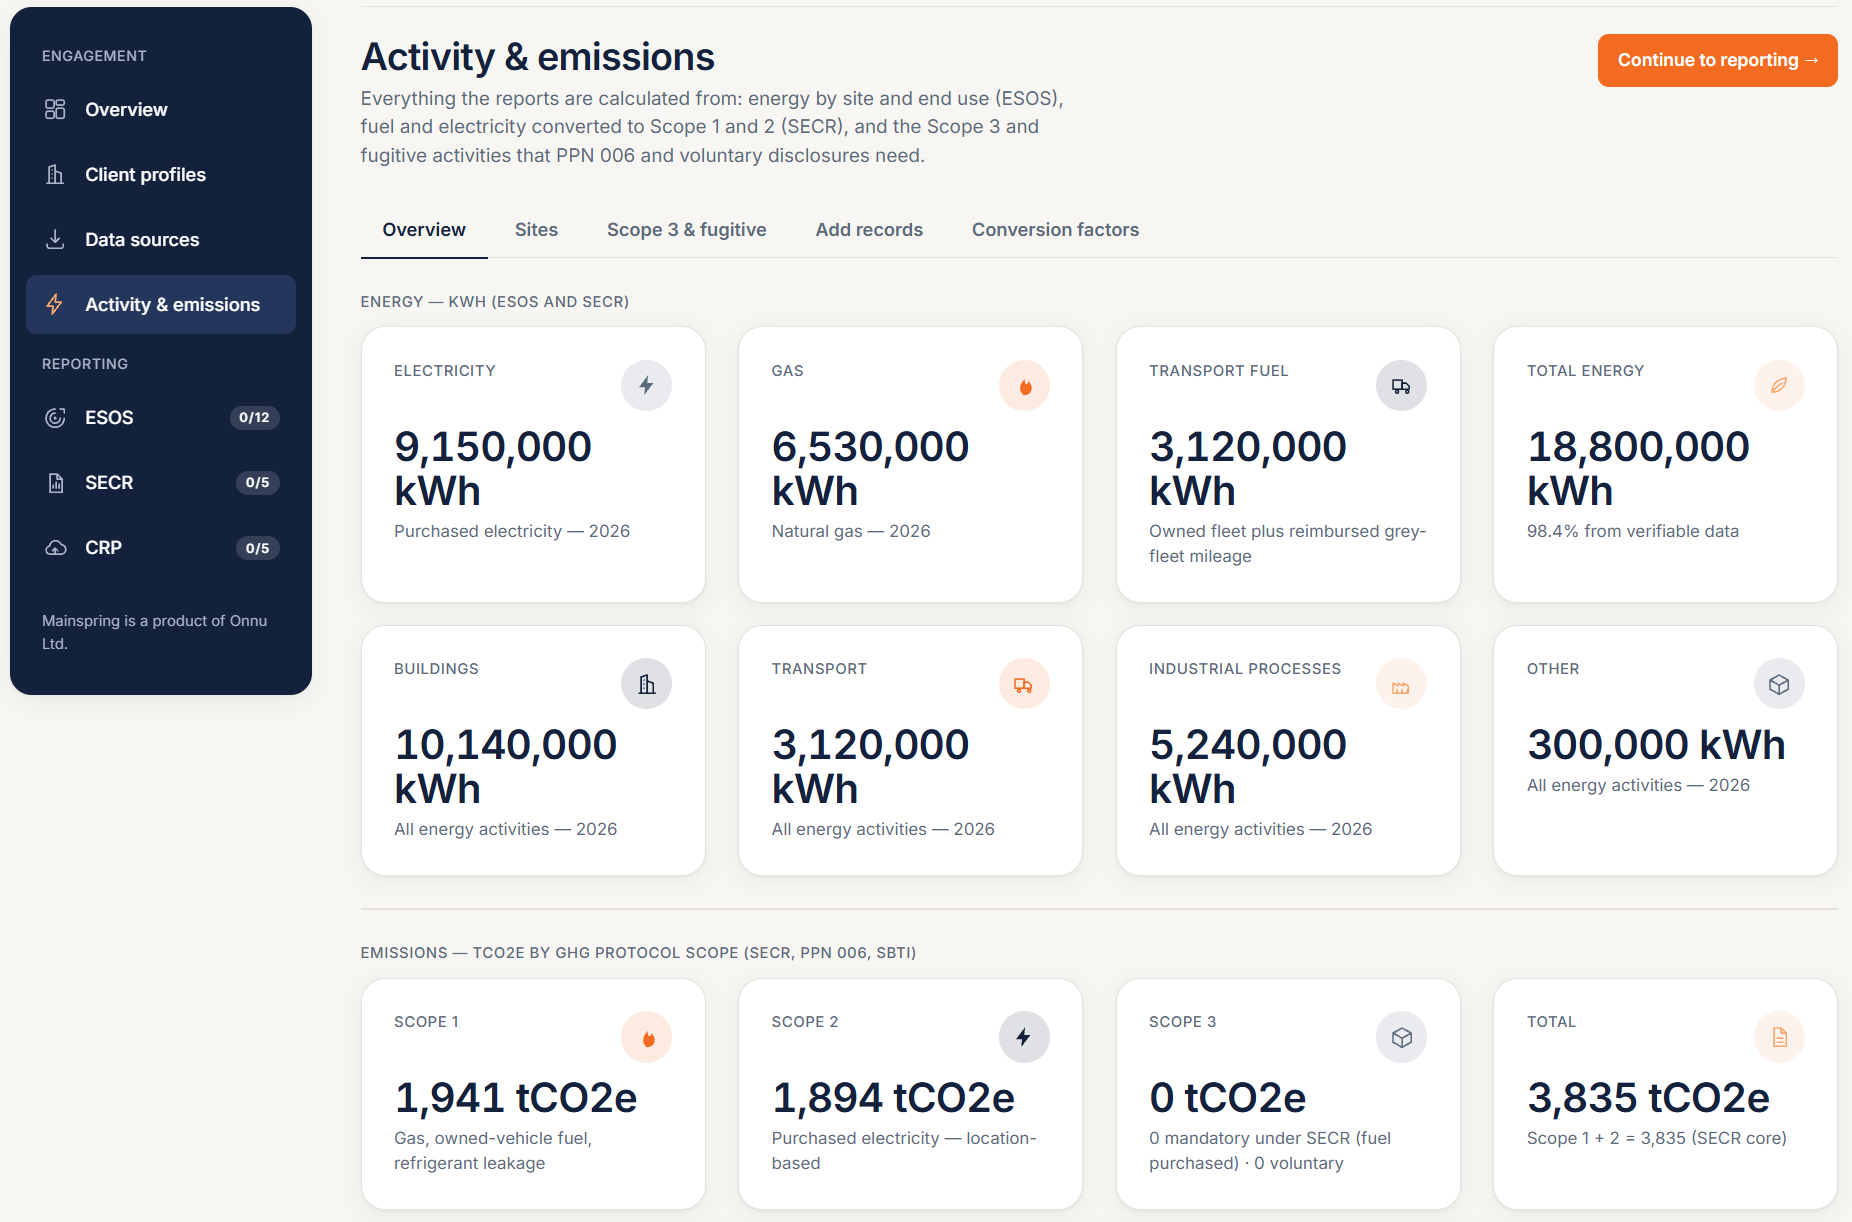The width and height of the screenshot is (1852, 1222).
Task: Switch to the Sites tab
Action: coord(536,229)
